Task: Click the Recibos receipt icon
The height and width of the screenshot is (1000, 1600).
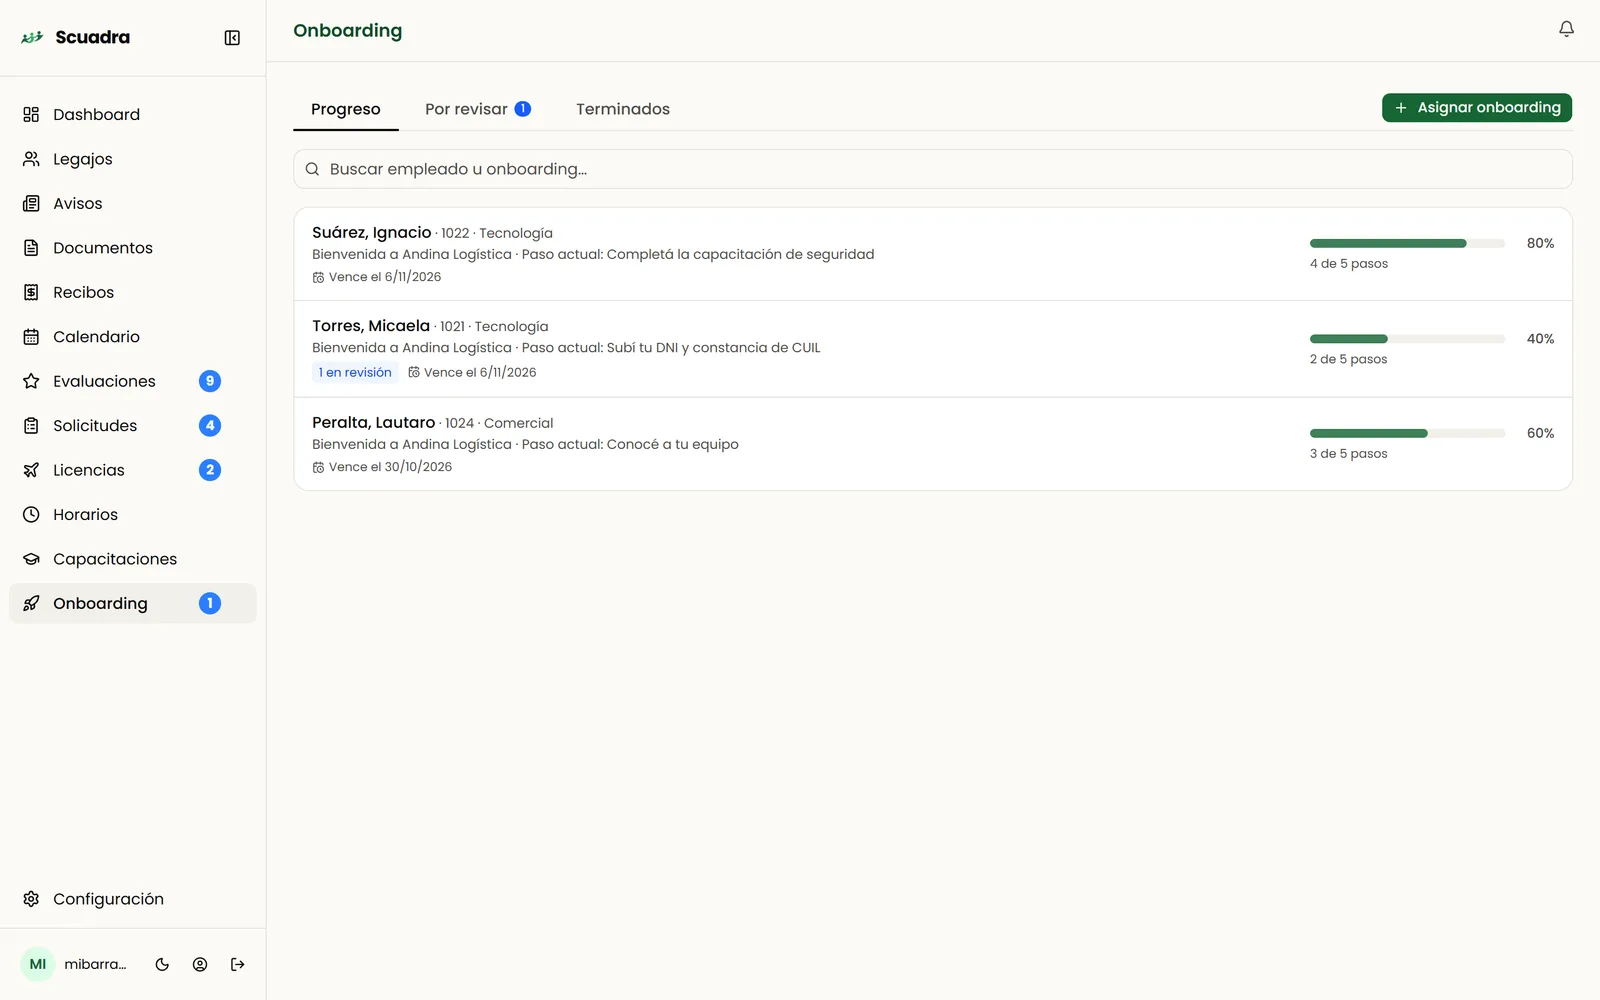Action: click(x=31, y=292)
